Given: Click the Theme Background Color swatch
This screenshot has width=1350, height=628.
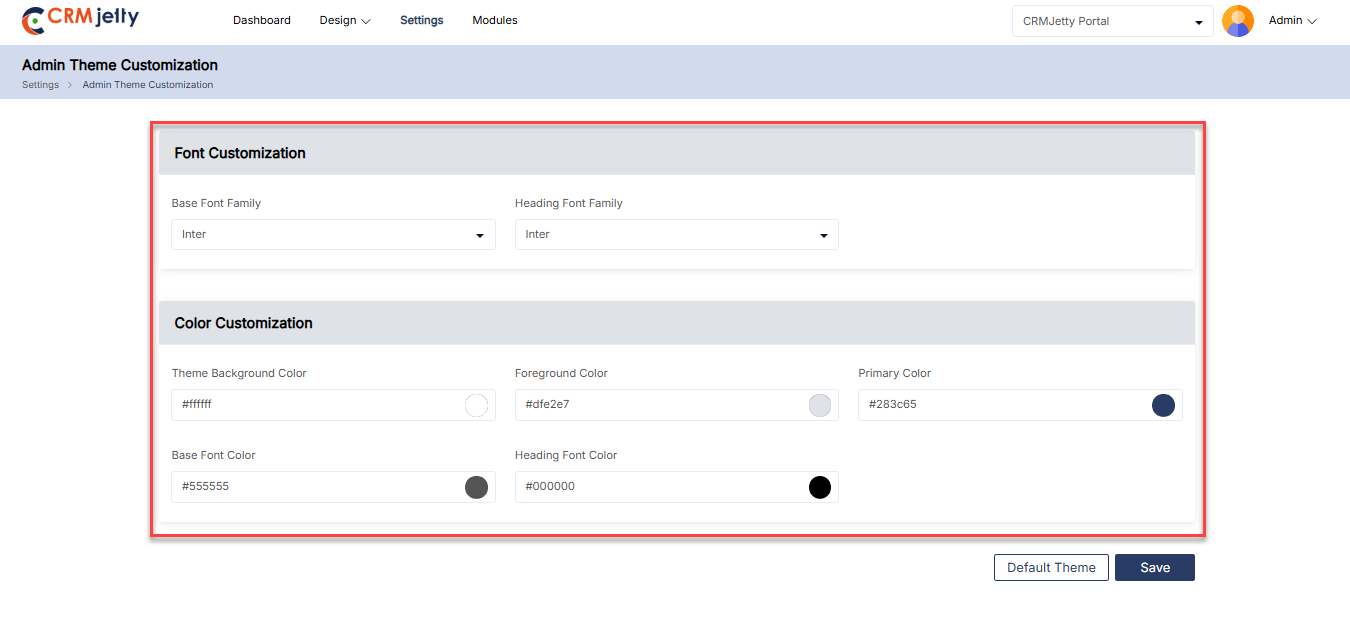Looking at the screenshot, I should pyautogui.click(x=476, y=405).
